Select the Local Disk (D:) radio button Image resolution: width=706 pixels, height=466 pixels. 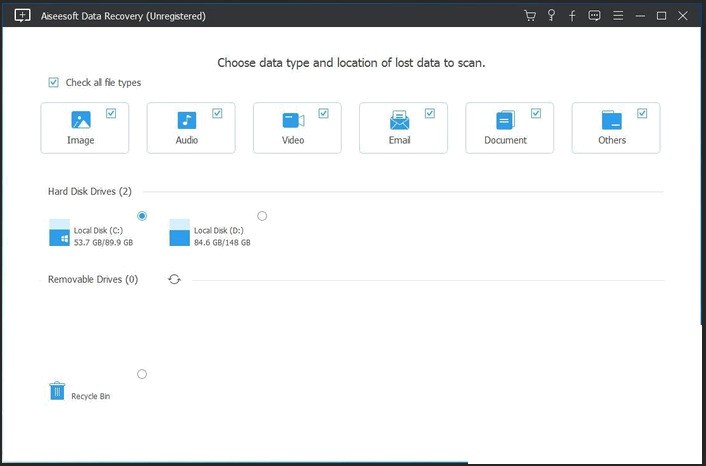262,216
